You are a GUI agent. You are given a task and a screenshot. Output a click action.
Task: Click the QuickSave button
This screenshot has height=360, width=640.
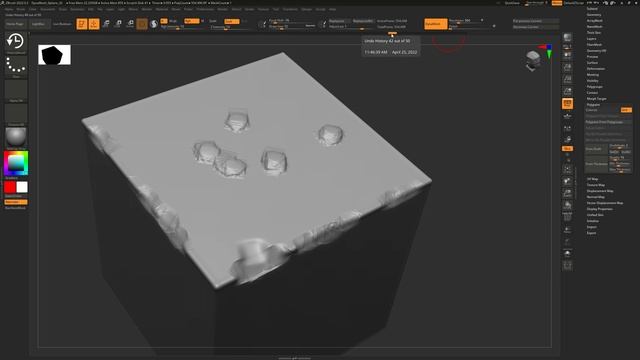(512, 3)
